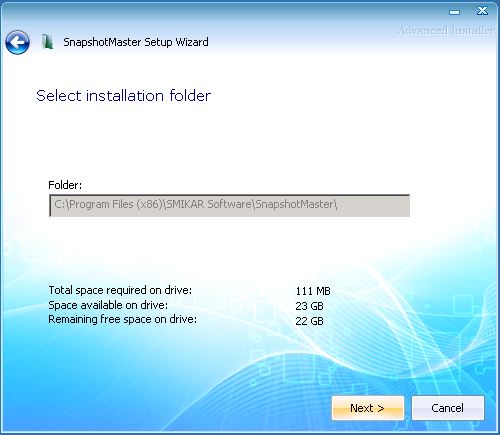Cancel the SnapshotMaster installation

[x=448, y=408]
